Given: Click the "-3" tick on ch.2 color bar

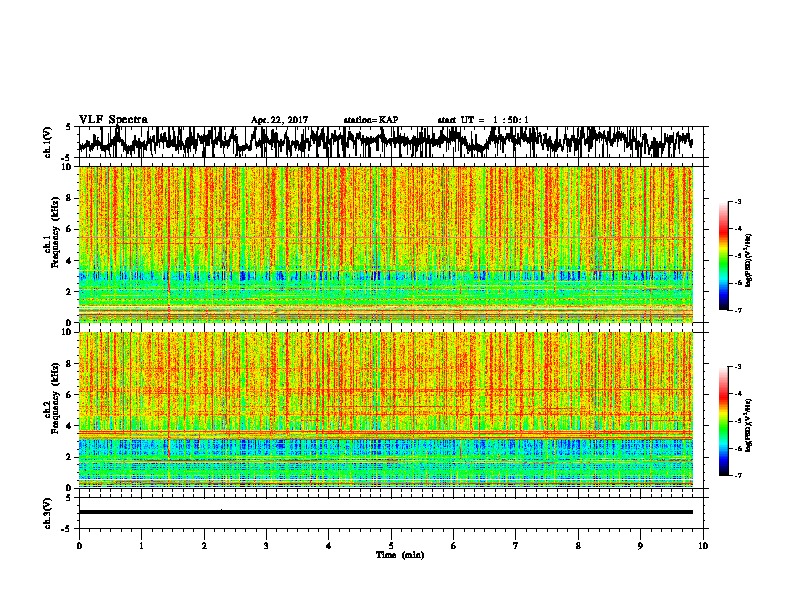Looking at the screenshot, I should tap(738, 367).
